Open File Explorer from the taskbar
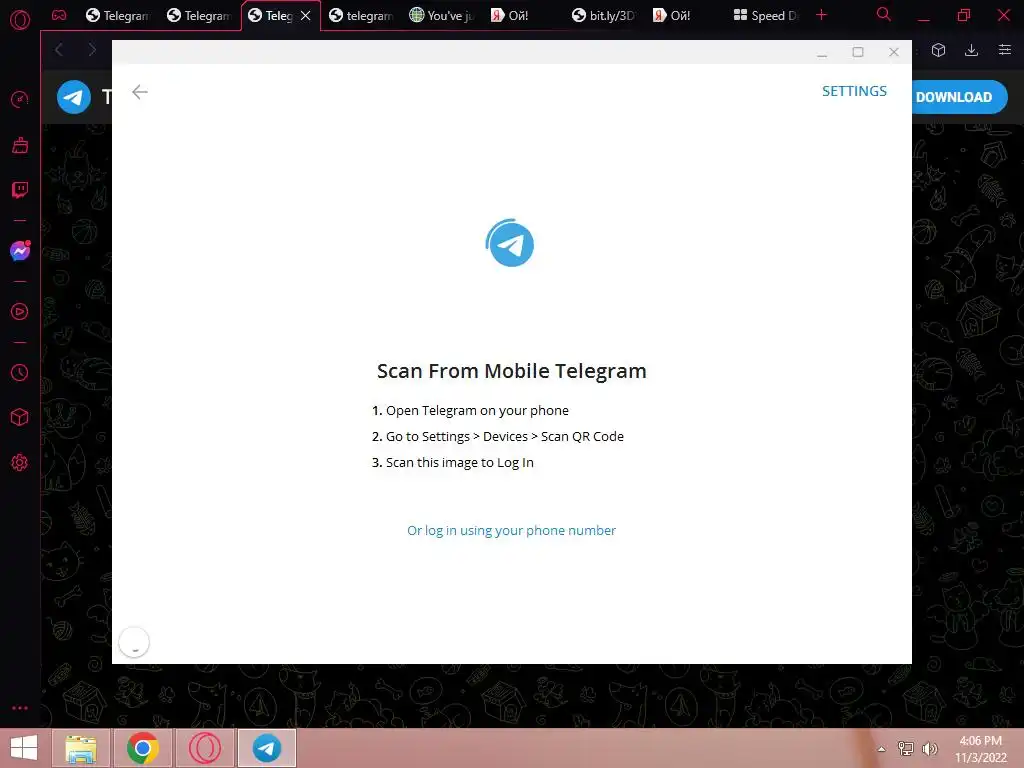The height and width of the screenshot is (768, 1024). point(81,748)
